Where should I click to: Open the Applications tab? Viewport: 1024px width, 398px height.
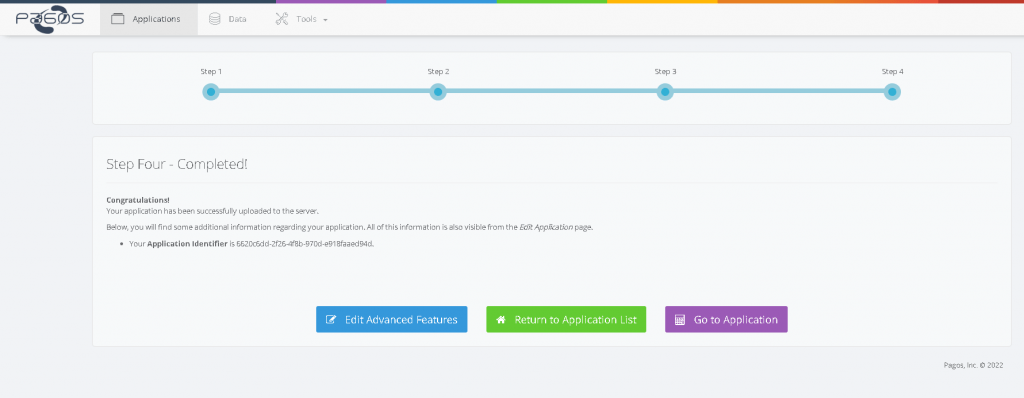[x=149, y=19]
